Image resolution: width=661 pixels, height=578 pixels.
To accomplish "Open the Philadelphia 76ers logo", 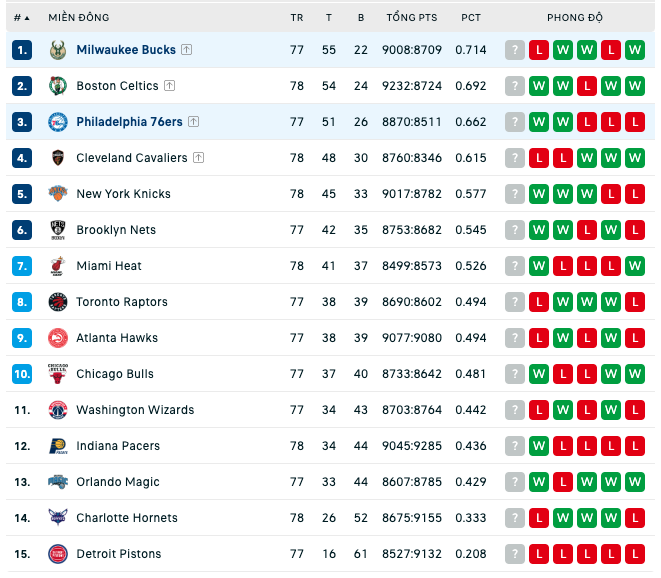I will click(58, 122).
